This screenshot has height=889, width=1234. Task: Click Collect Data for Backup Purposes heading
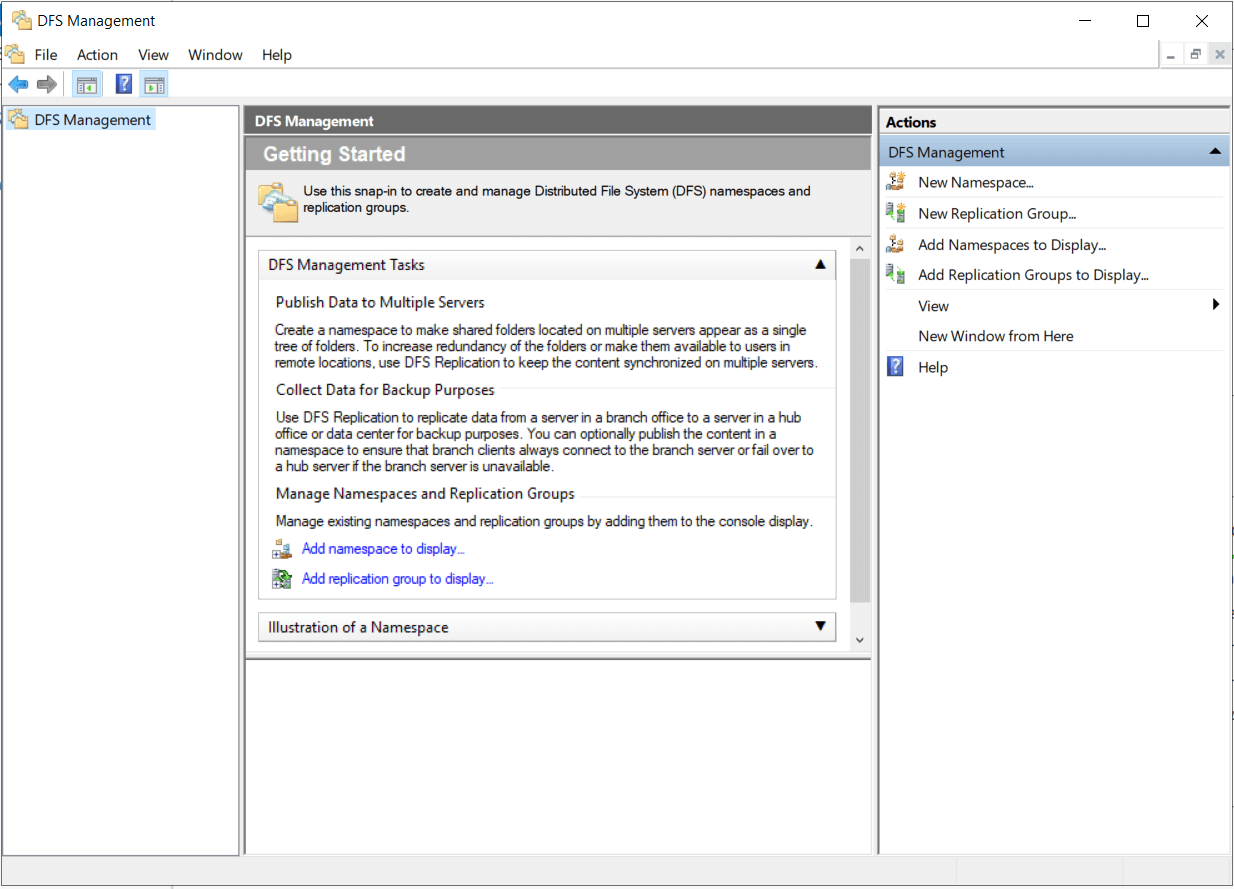385,390
